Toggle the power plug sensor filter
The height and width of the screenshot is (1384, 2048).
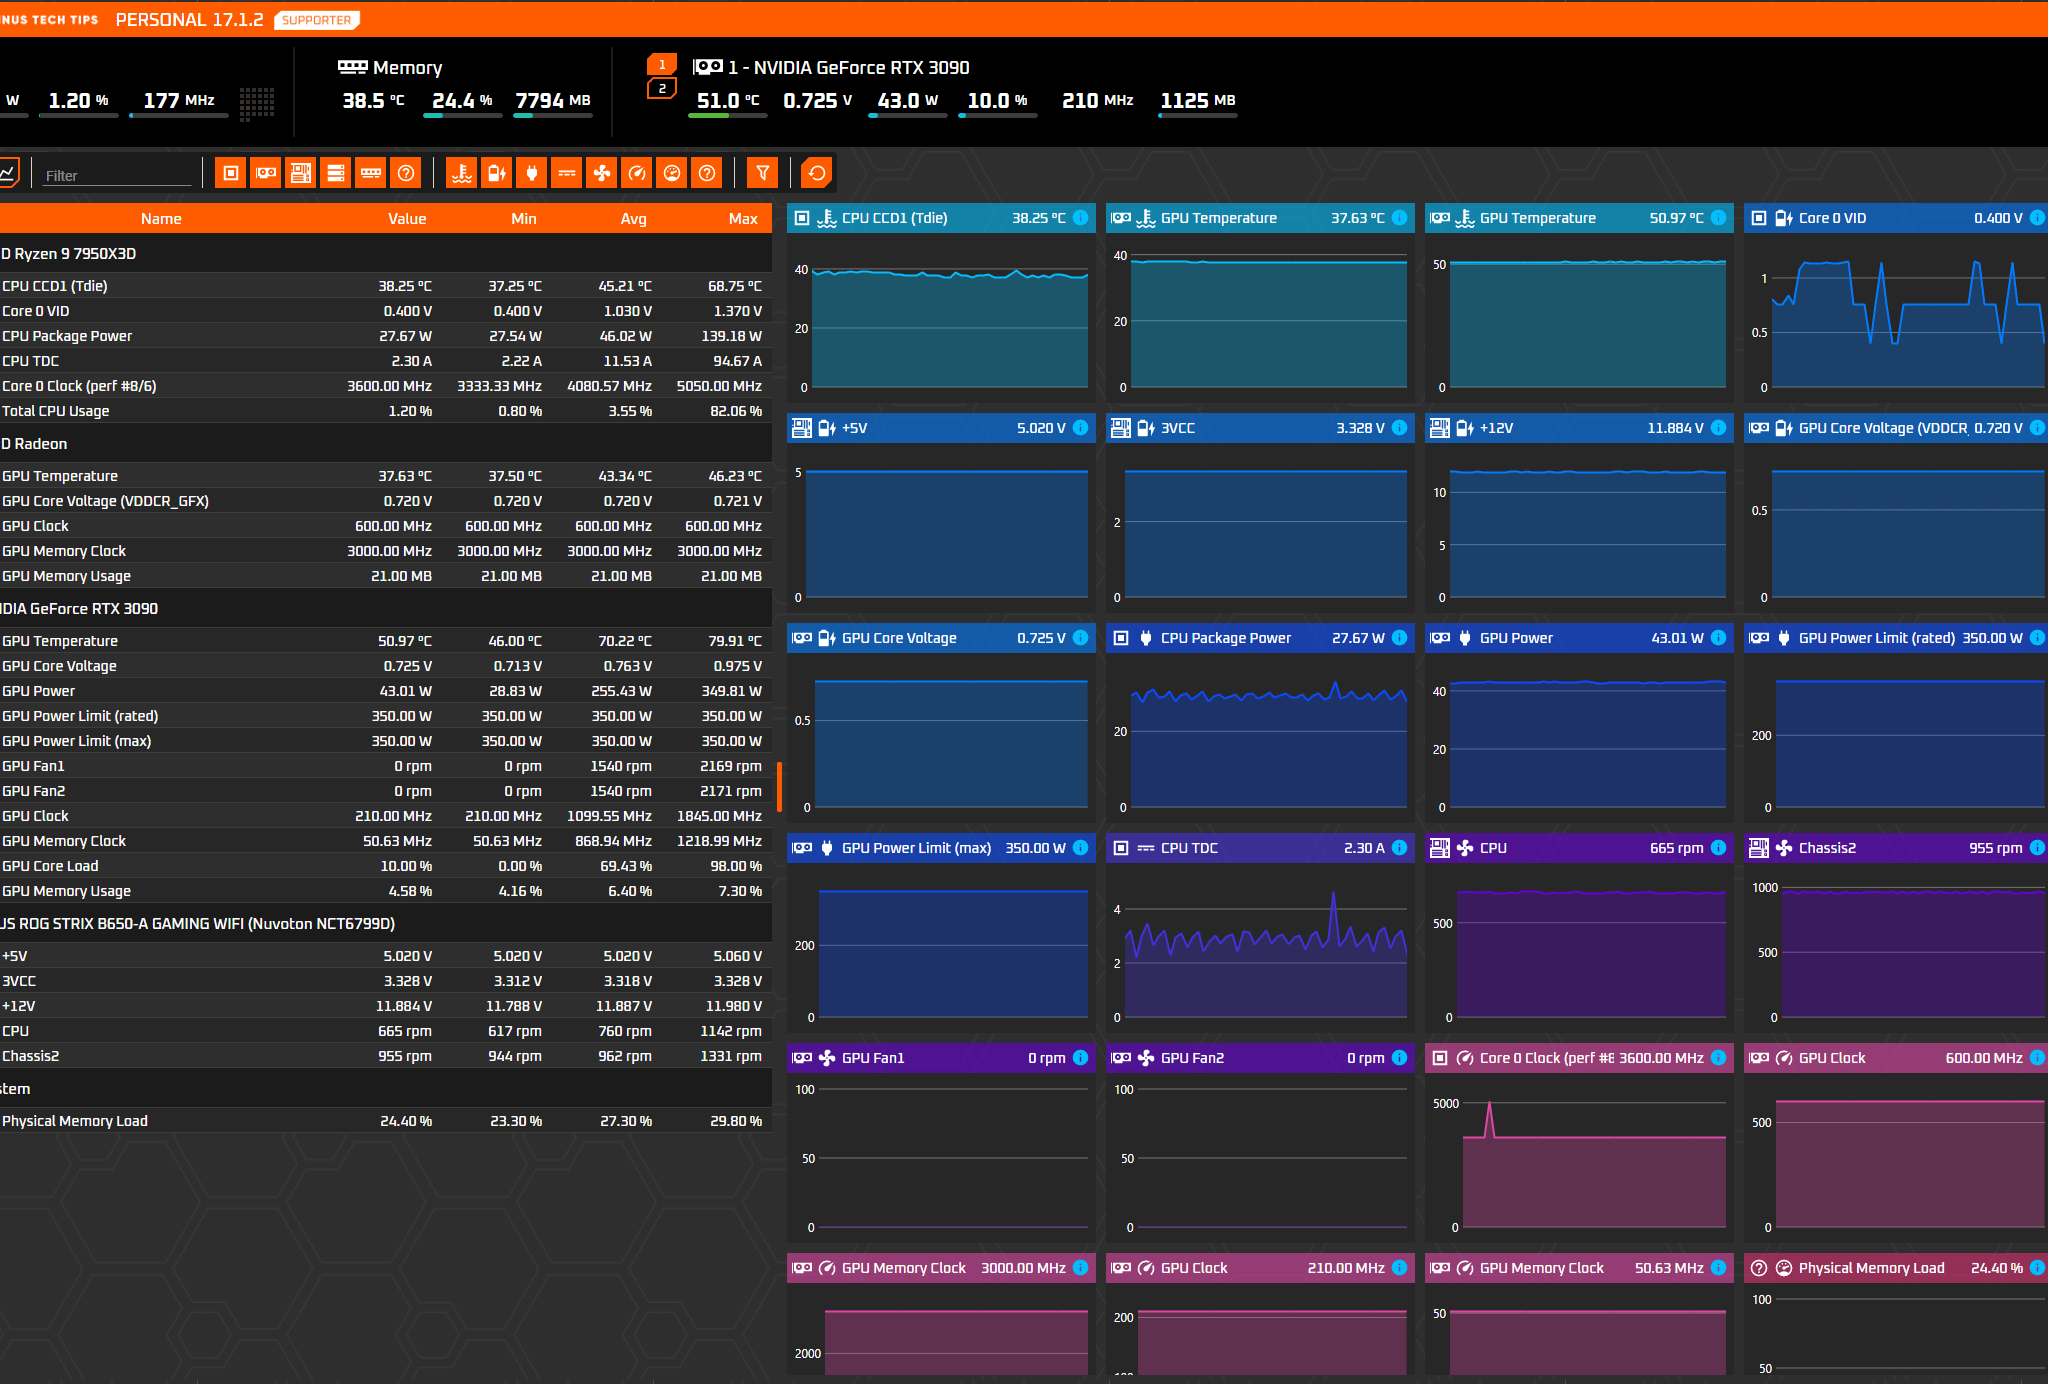pos(531,173)
